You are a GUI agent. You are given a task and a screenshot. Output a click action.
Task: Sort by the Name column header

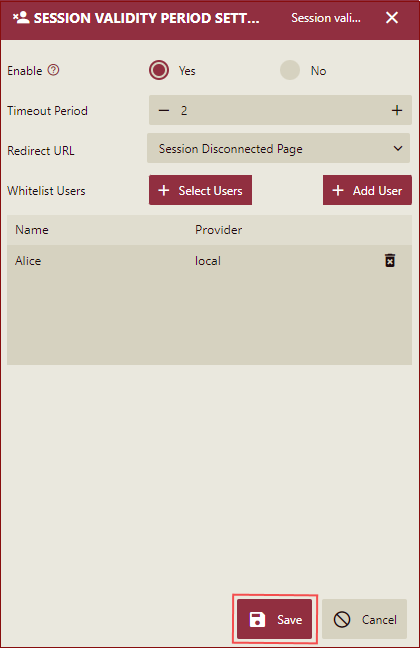point(32,230)
